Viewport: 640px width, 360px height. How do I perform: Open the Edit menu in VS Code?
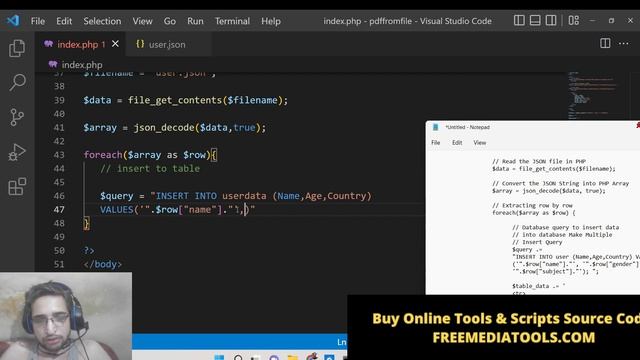(x=64, y=21)
